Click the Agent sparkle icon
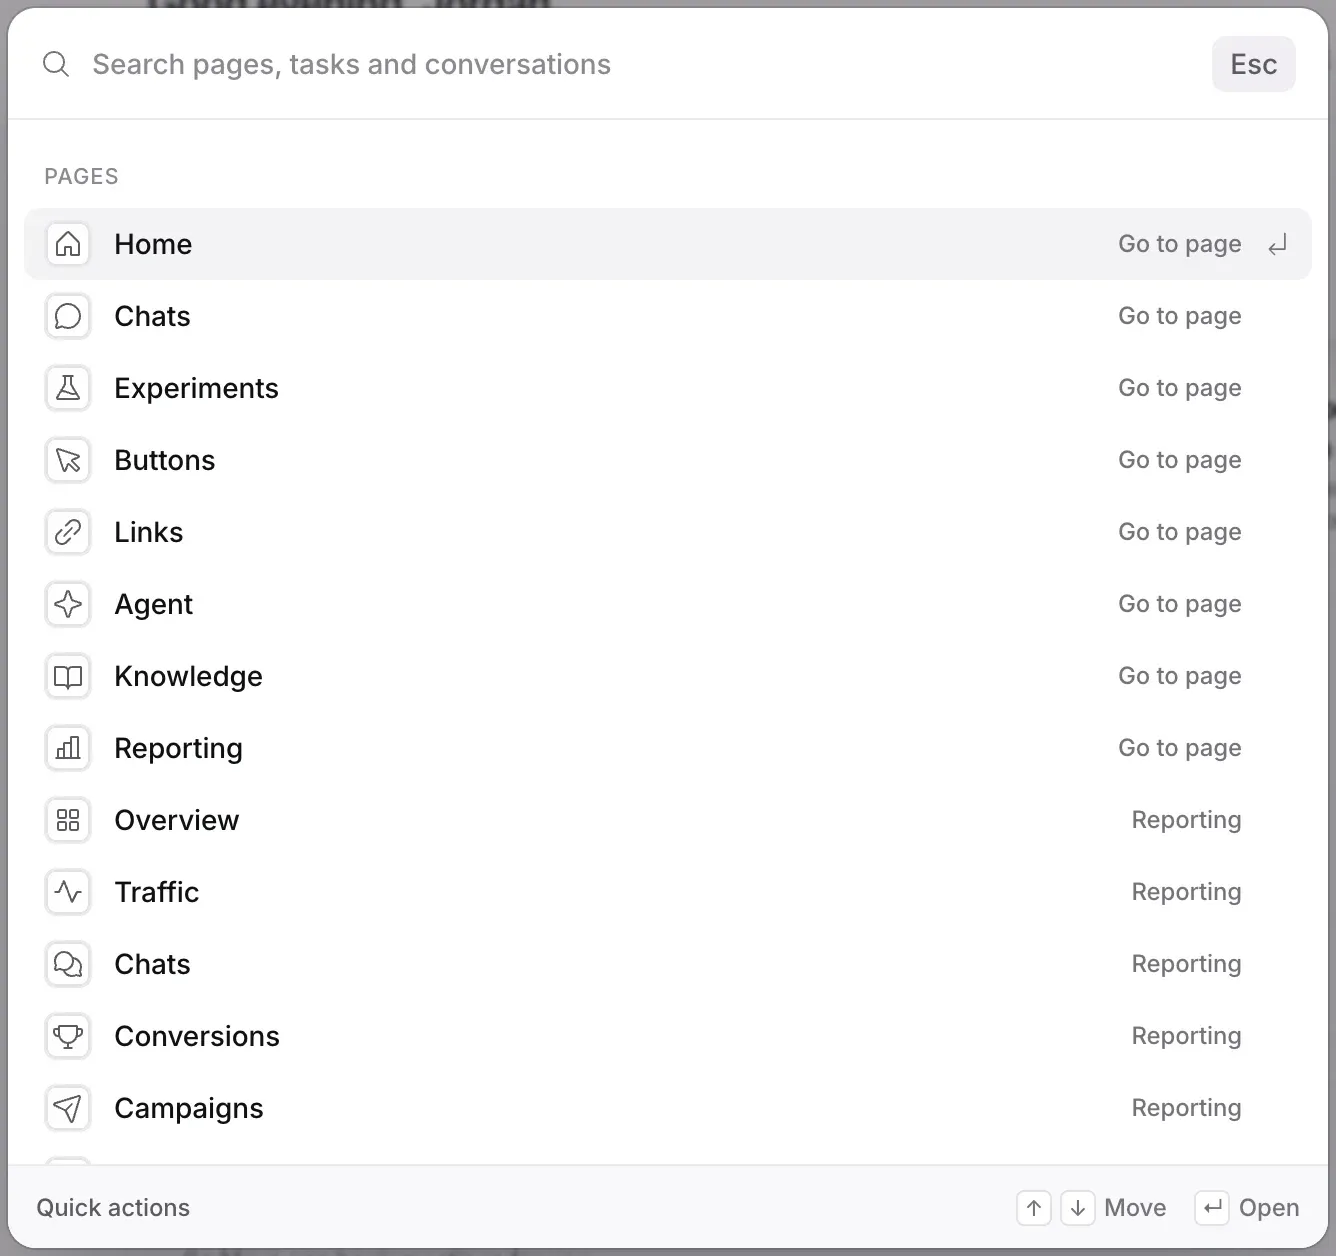1336x1256 pixels. click(x=68, y=604)
